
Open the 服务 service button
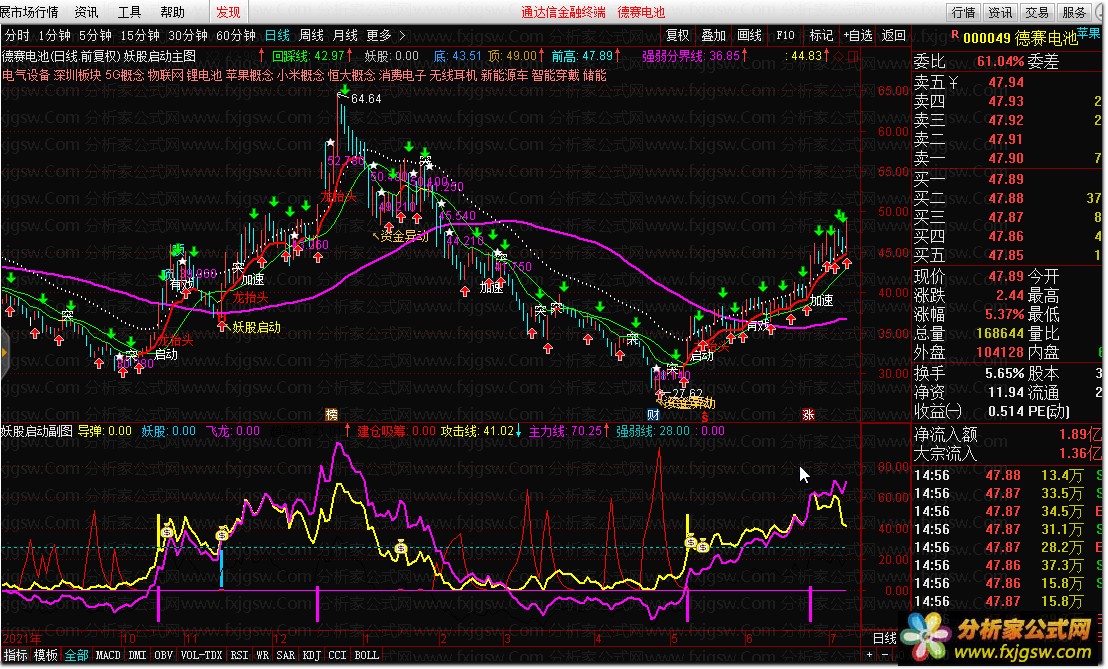point(1073,12)
